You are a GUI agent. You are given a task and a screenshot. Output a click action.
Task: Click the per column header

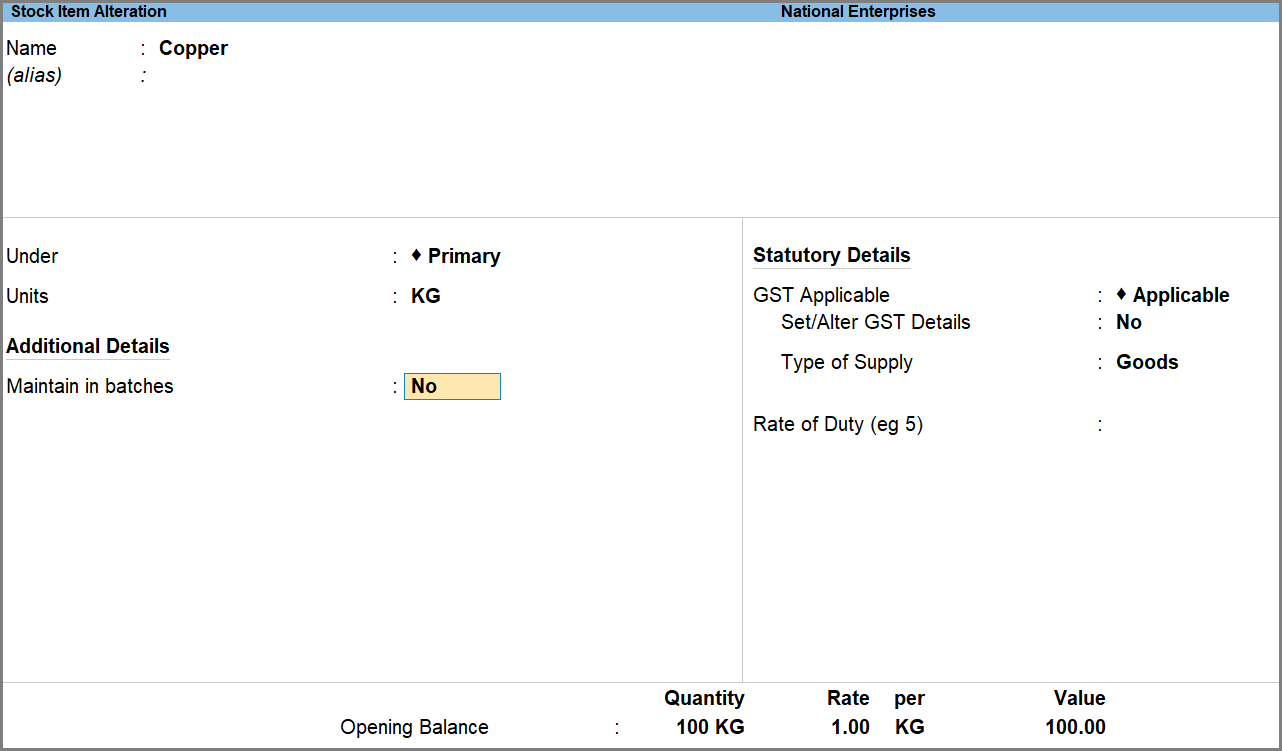[910, 698]
